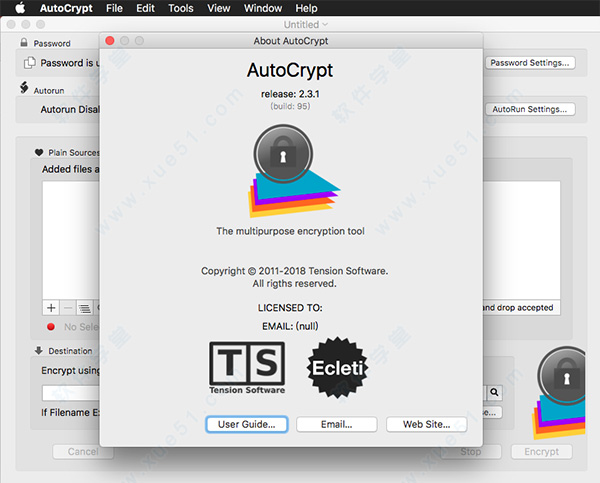Click The multipurpose encryption tool tagline

click(290, 231)
